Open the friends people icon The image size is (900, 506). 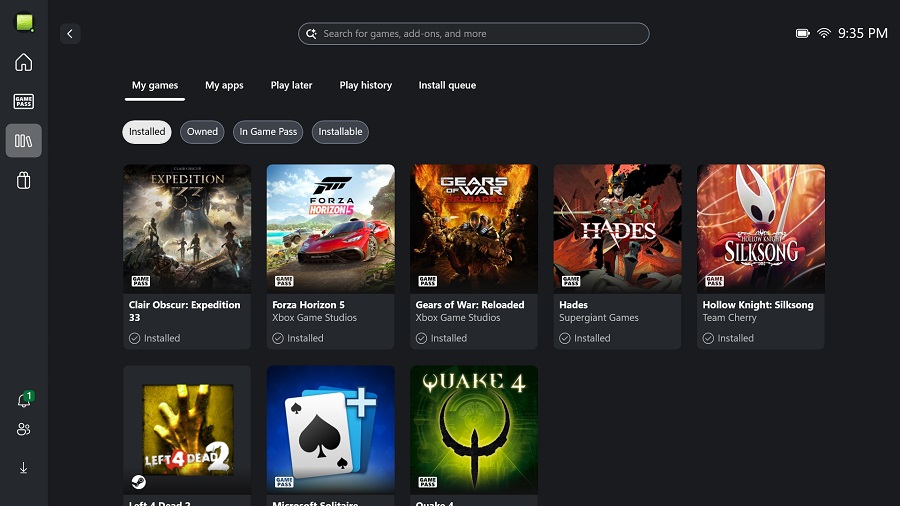tap(23, 429)
